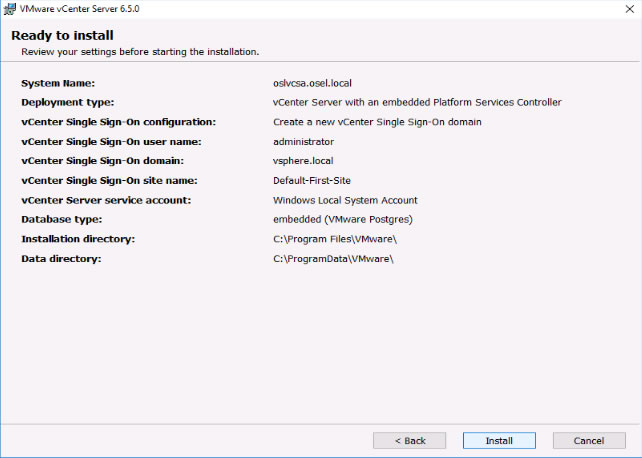The image size is (642, 458).
Task: Click the Single Sign-On configuration value text
Action: coord(377,122)
